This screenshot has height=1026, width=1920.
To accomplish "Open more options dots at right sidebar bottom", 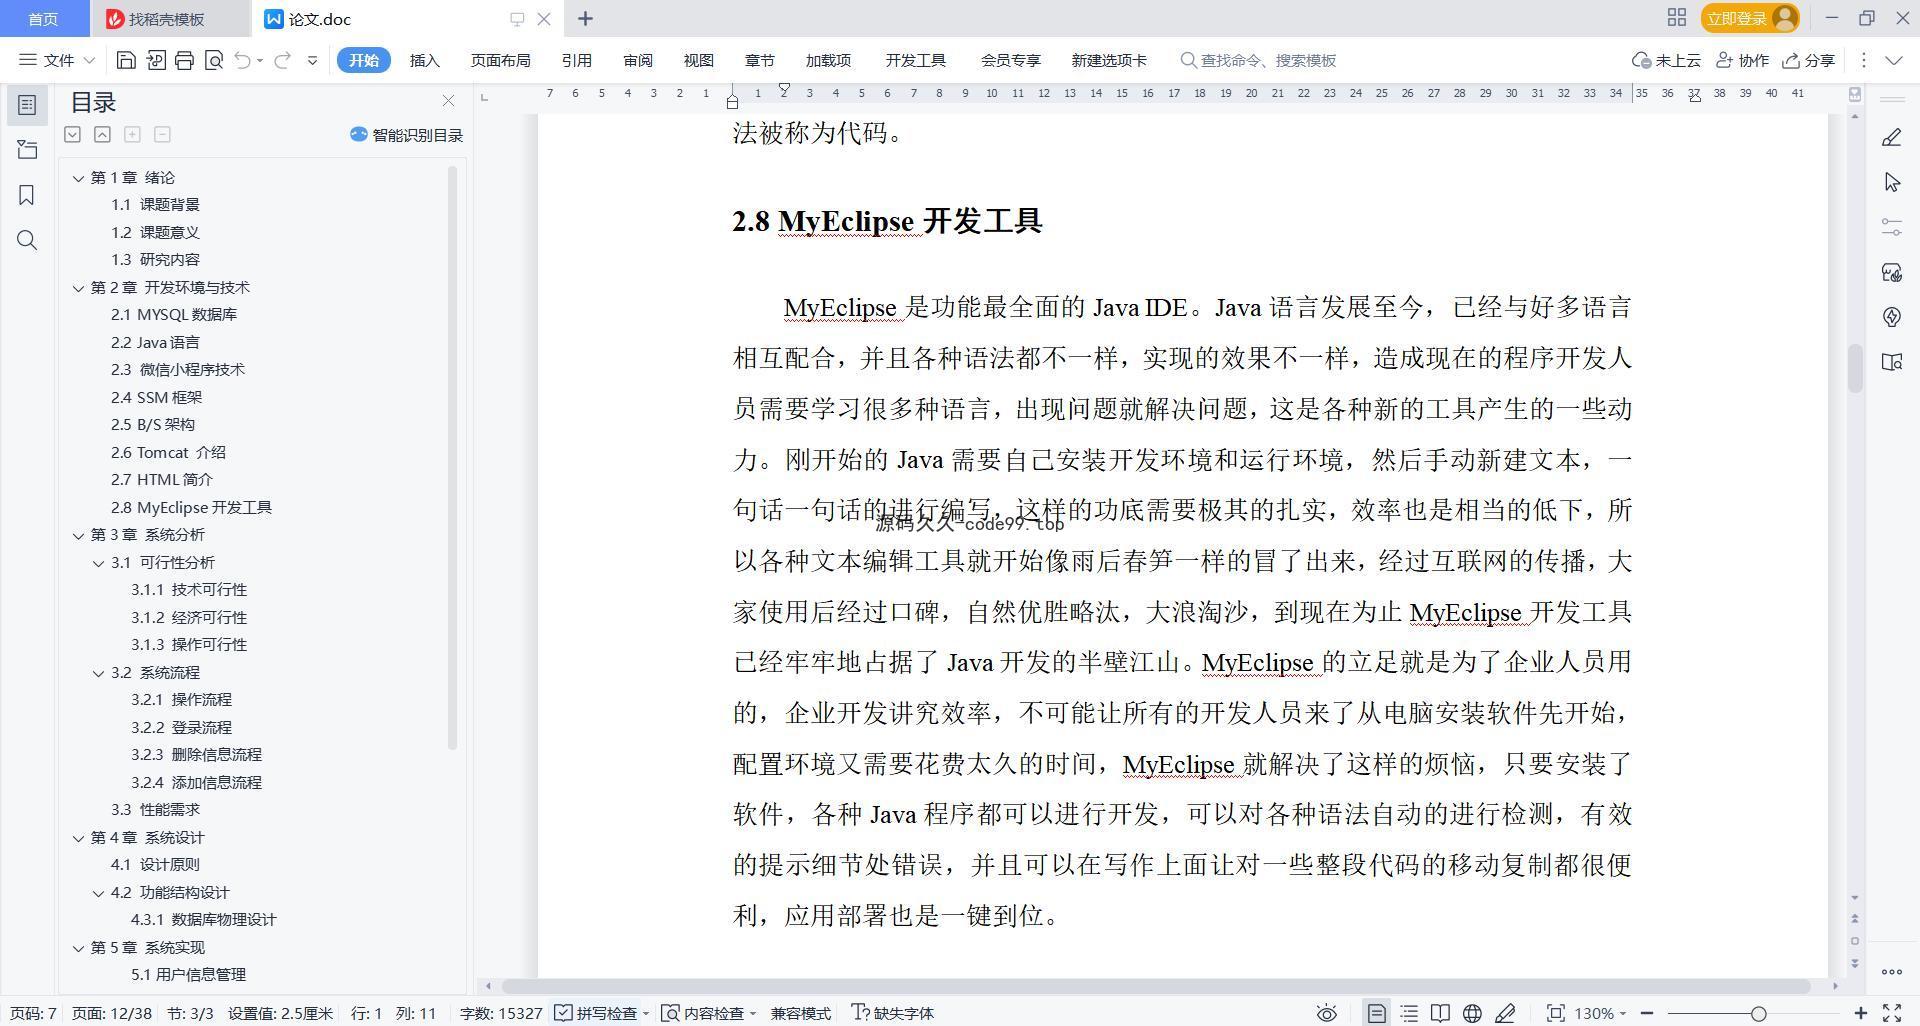I will tap(1891, 971).
